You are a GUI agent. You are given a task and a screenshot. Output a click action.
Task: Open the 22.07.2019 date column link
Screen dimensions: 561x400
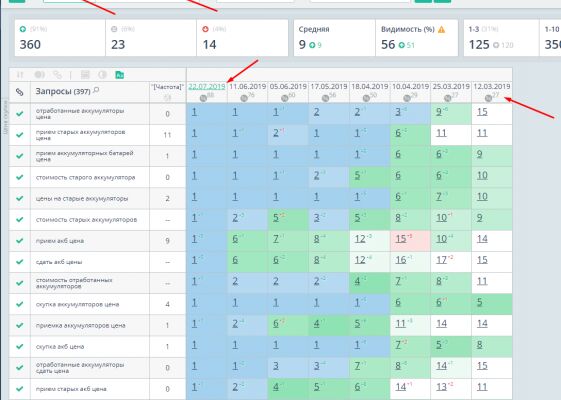pos(207,87)
